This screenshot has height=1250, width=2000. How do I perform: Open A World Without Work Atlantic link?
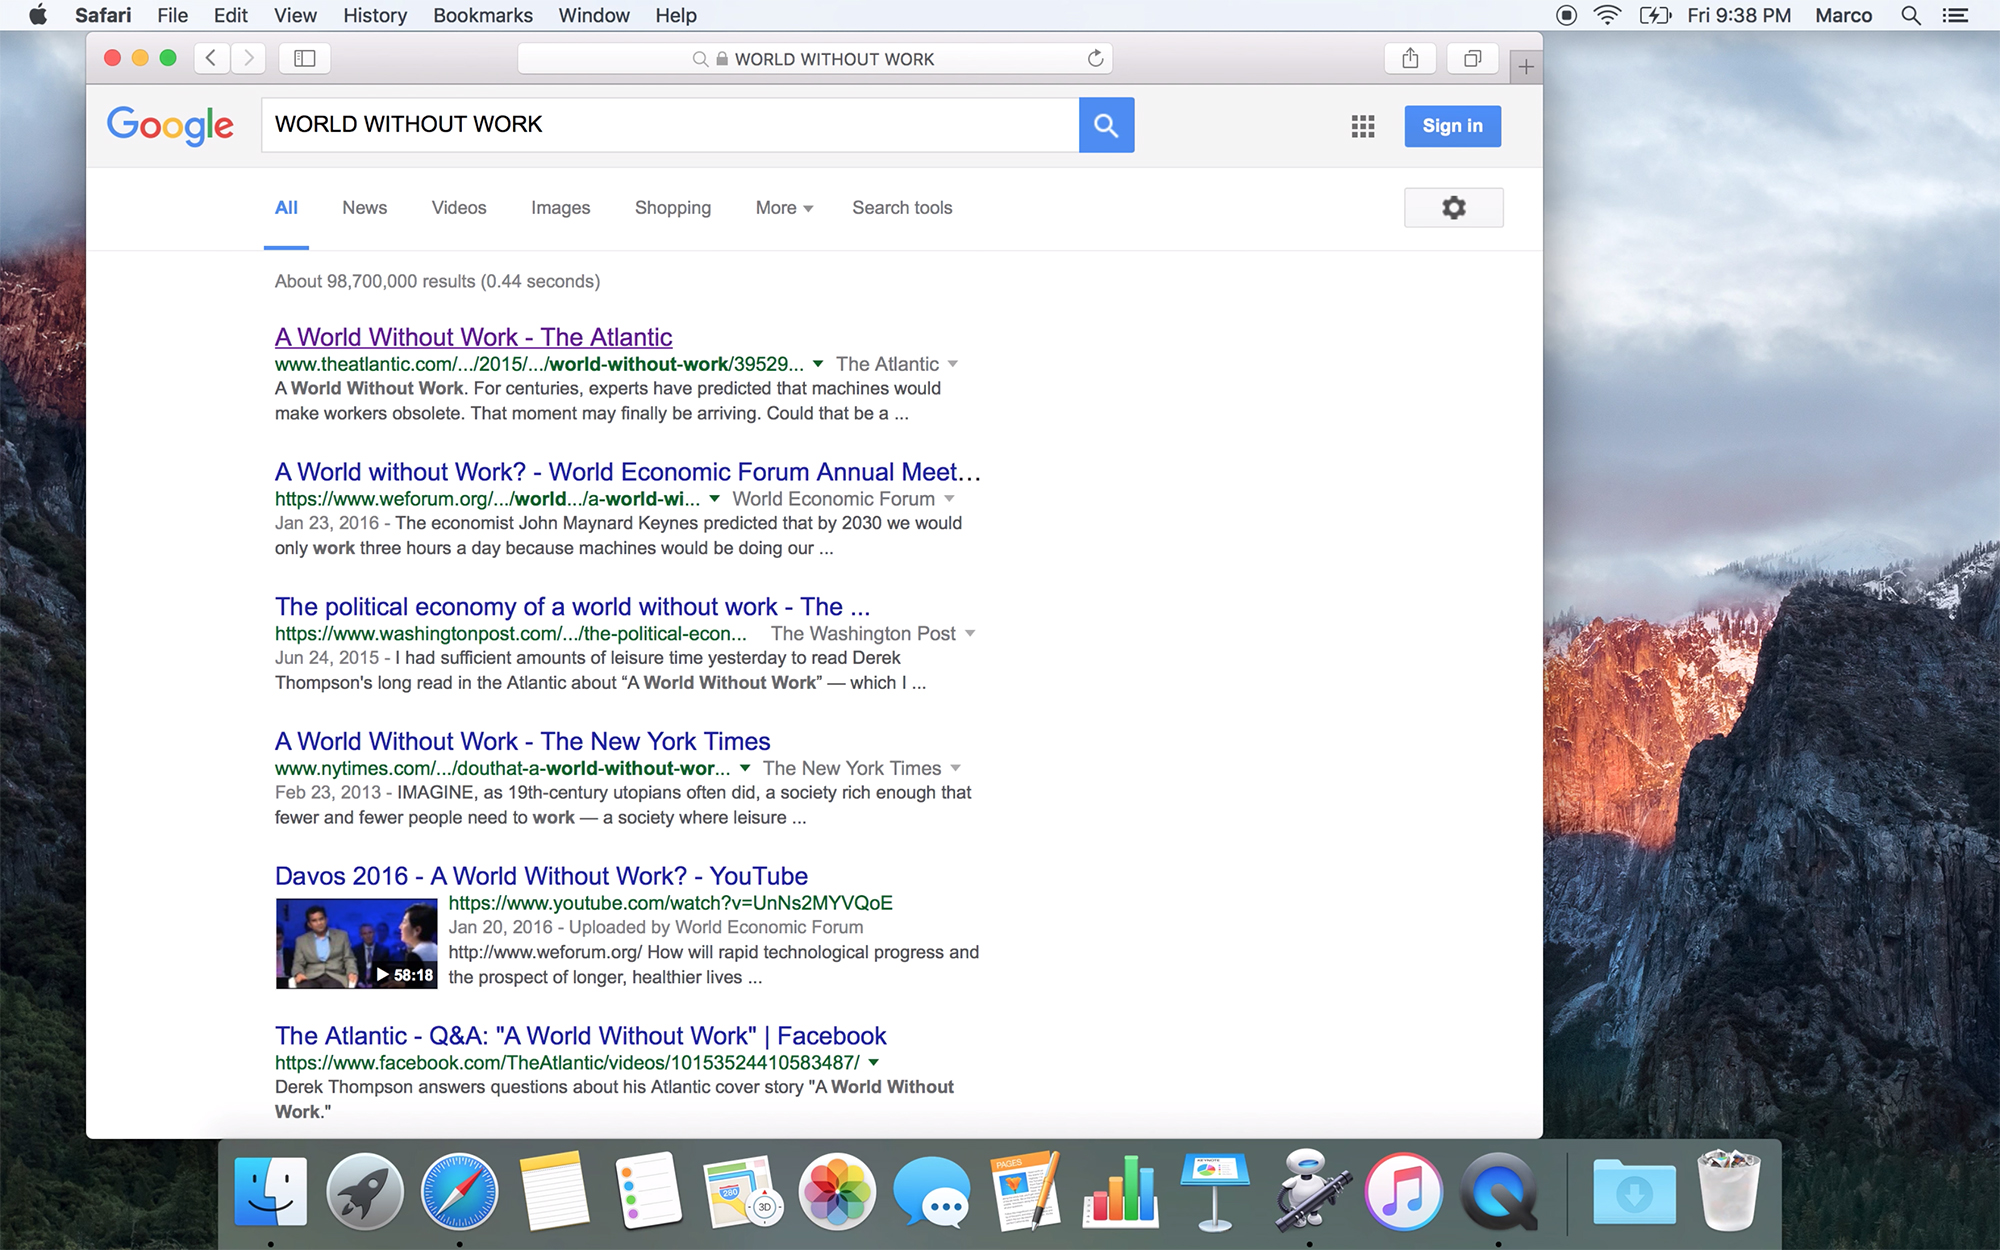[473, 337]
